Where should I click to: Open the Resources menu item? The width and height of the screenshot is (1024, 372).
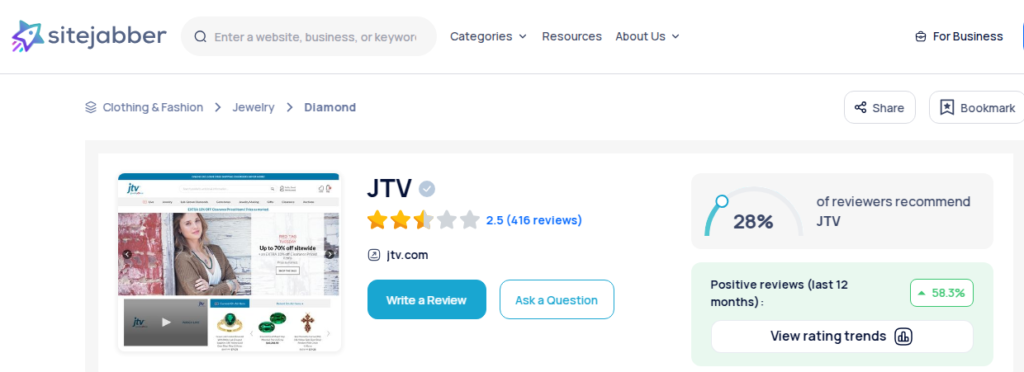click(571, 37)
